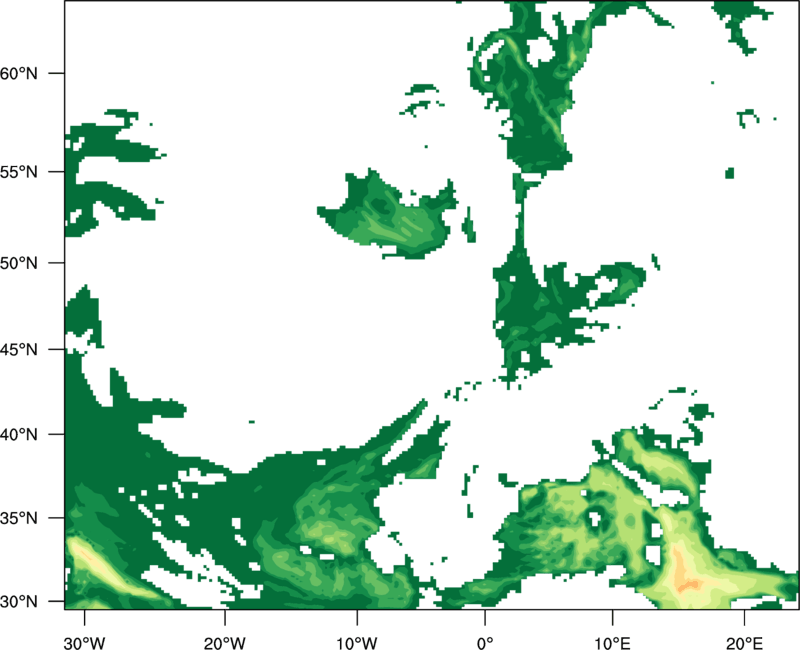Click the 40°N latitude label
The height and width of the screenshot is (650, 800).
(19, 434)
